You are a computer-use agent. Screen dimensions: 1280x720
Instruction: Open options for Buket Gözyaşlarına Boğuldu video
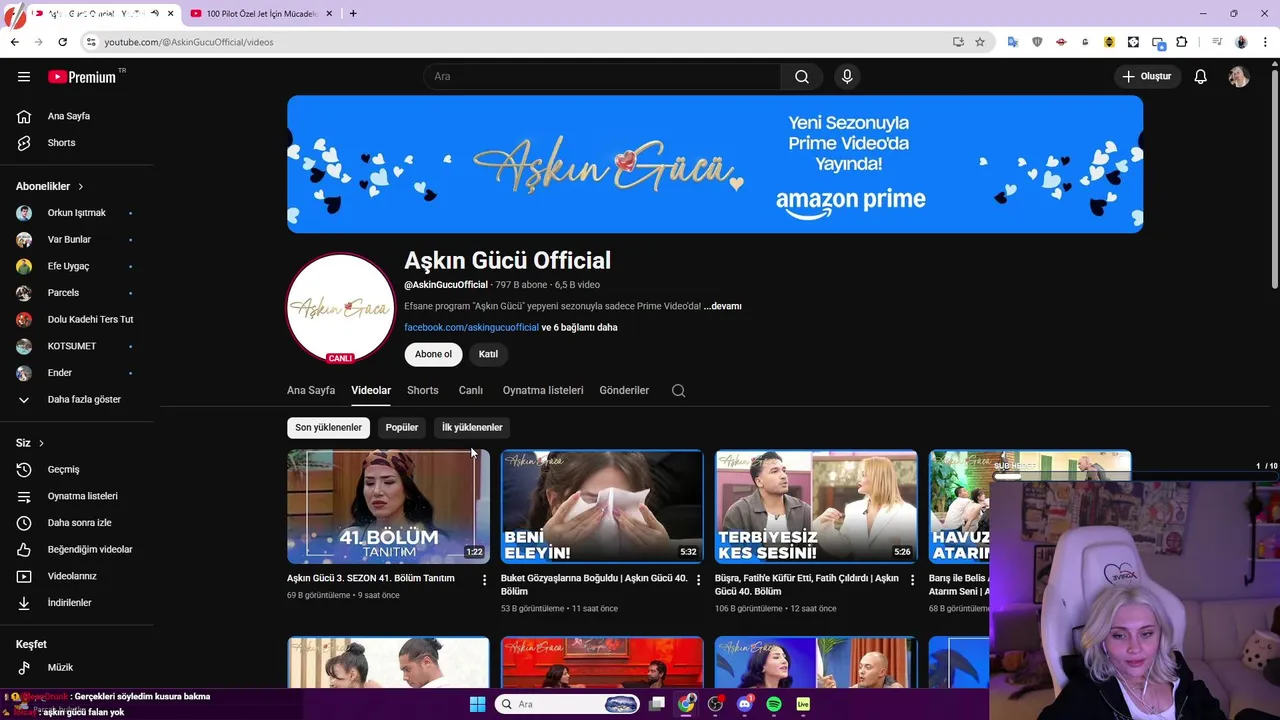698,580
